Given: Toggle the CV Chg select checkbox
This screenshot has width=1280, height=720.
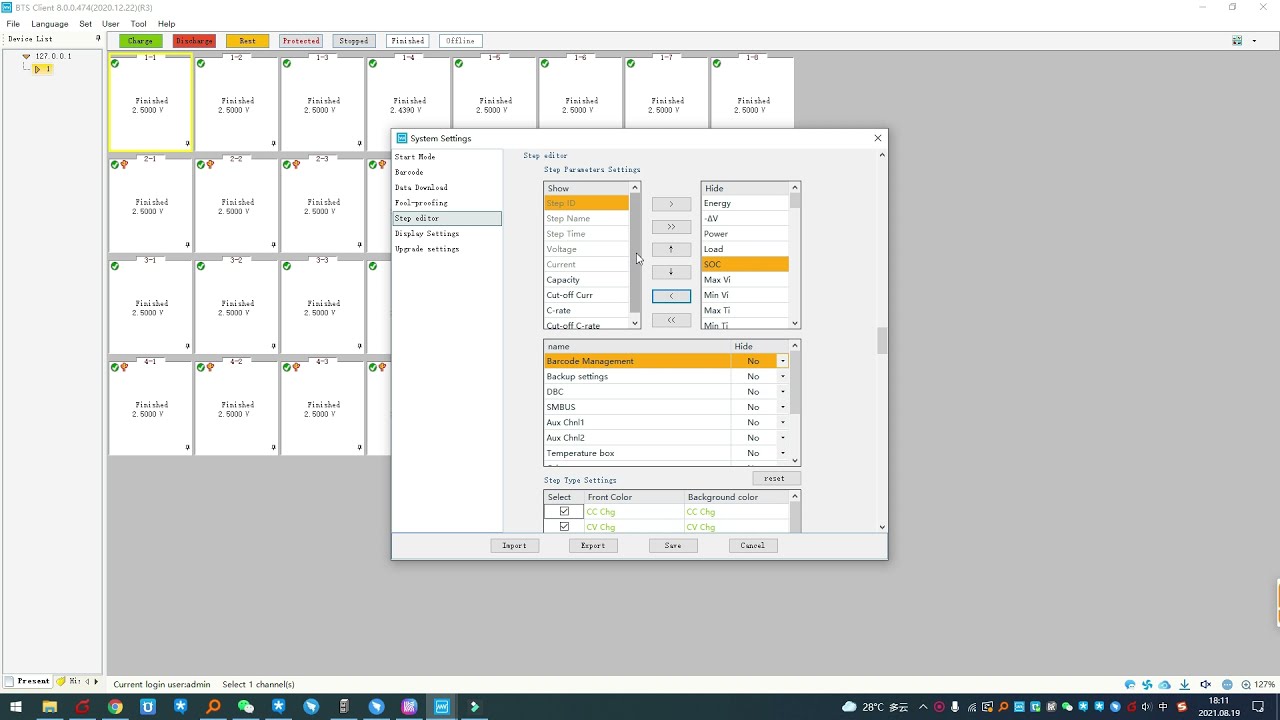Looking at the screenshot, I should (x=564, y=527).
